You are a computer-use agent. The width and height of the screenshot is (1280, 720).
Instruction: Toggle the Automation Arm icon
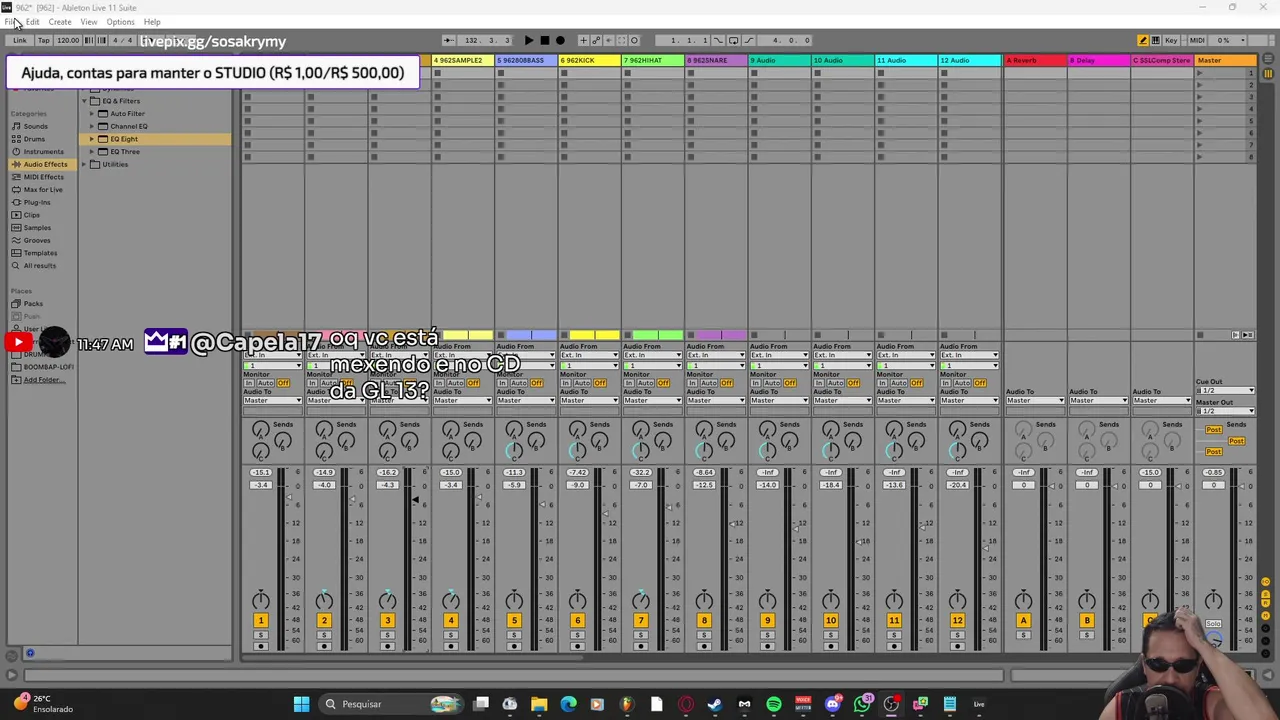(597, 40)
